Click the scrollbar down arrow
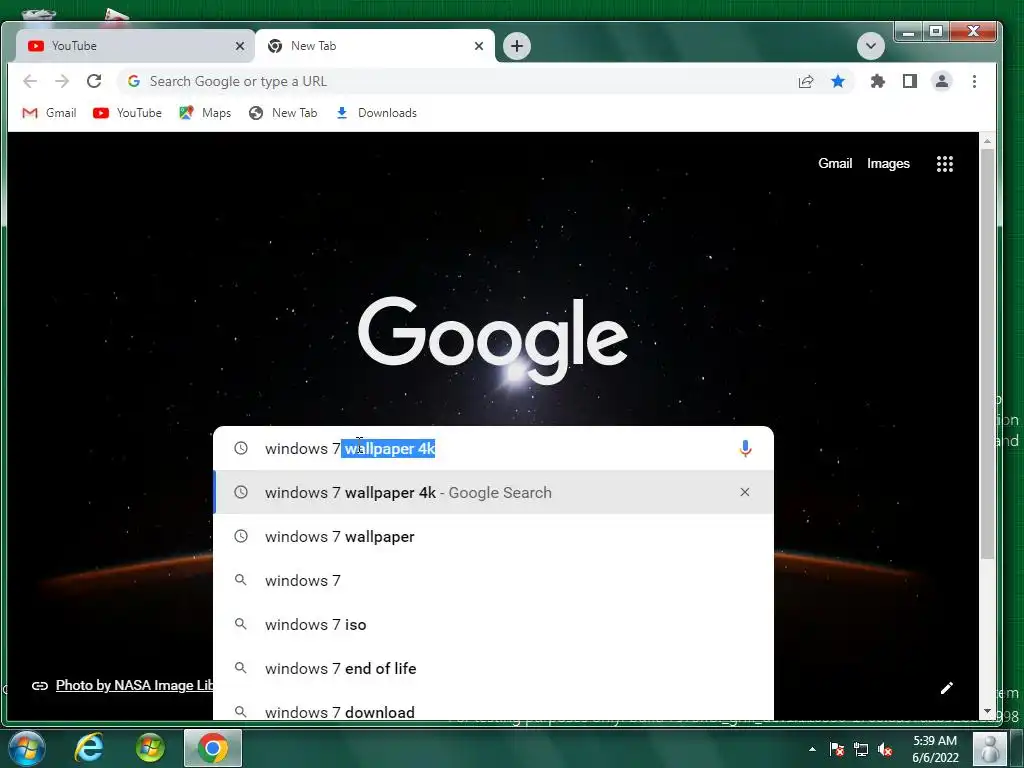This screenshot has width=1024, height=768. click(987, 711)
